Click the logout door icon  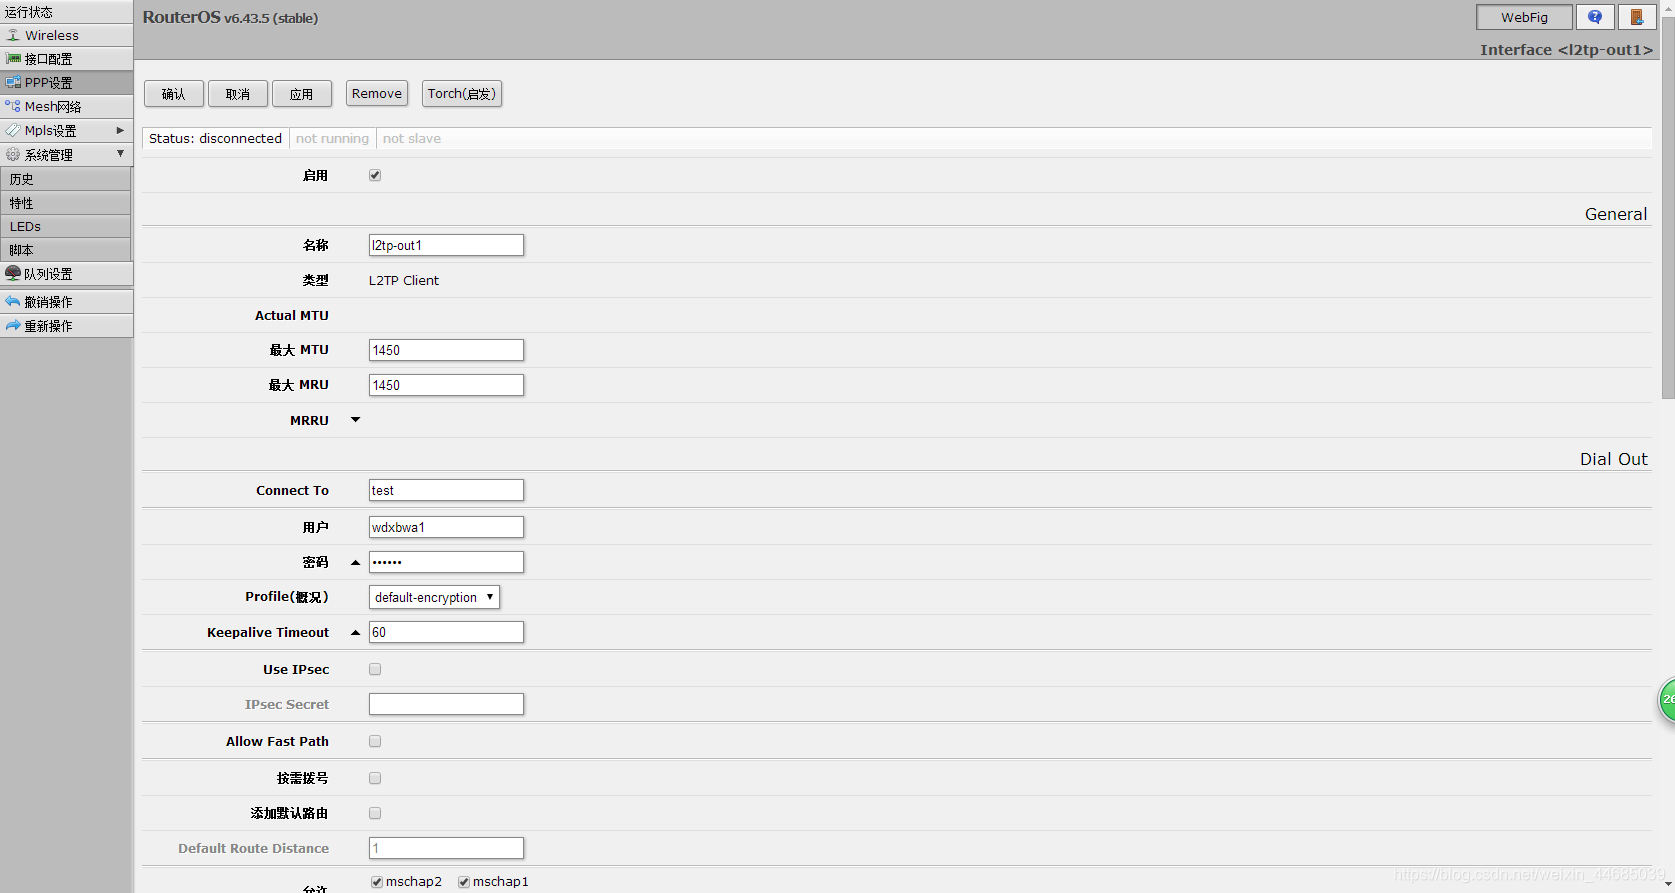point(1637,17)
